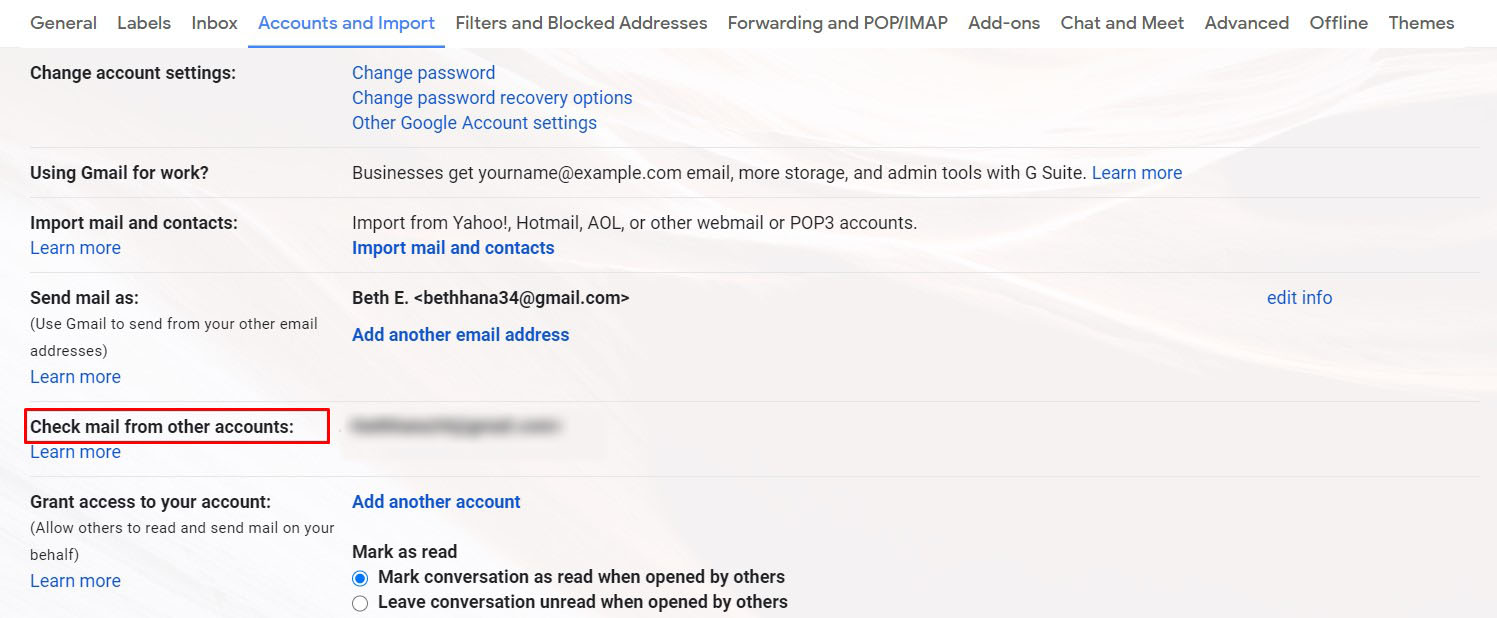The image size is (1497, 618).
Task: Open the General settings tab
Action: click(63, 23)
